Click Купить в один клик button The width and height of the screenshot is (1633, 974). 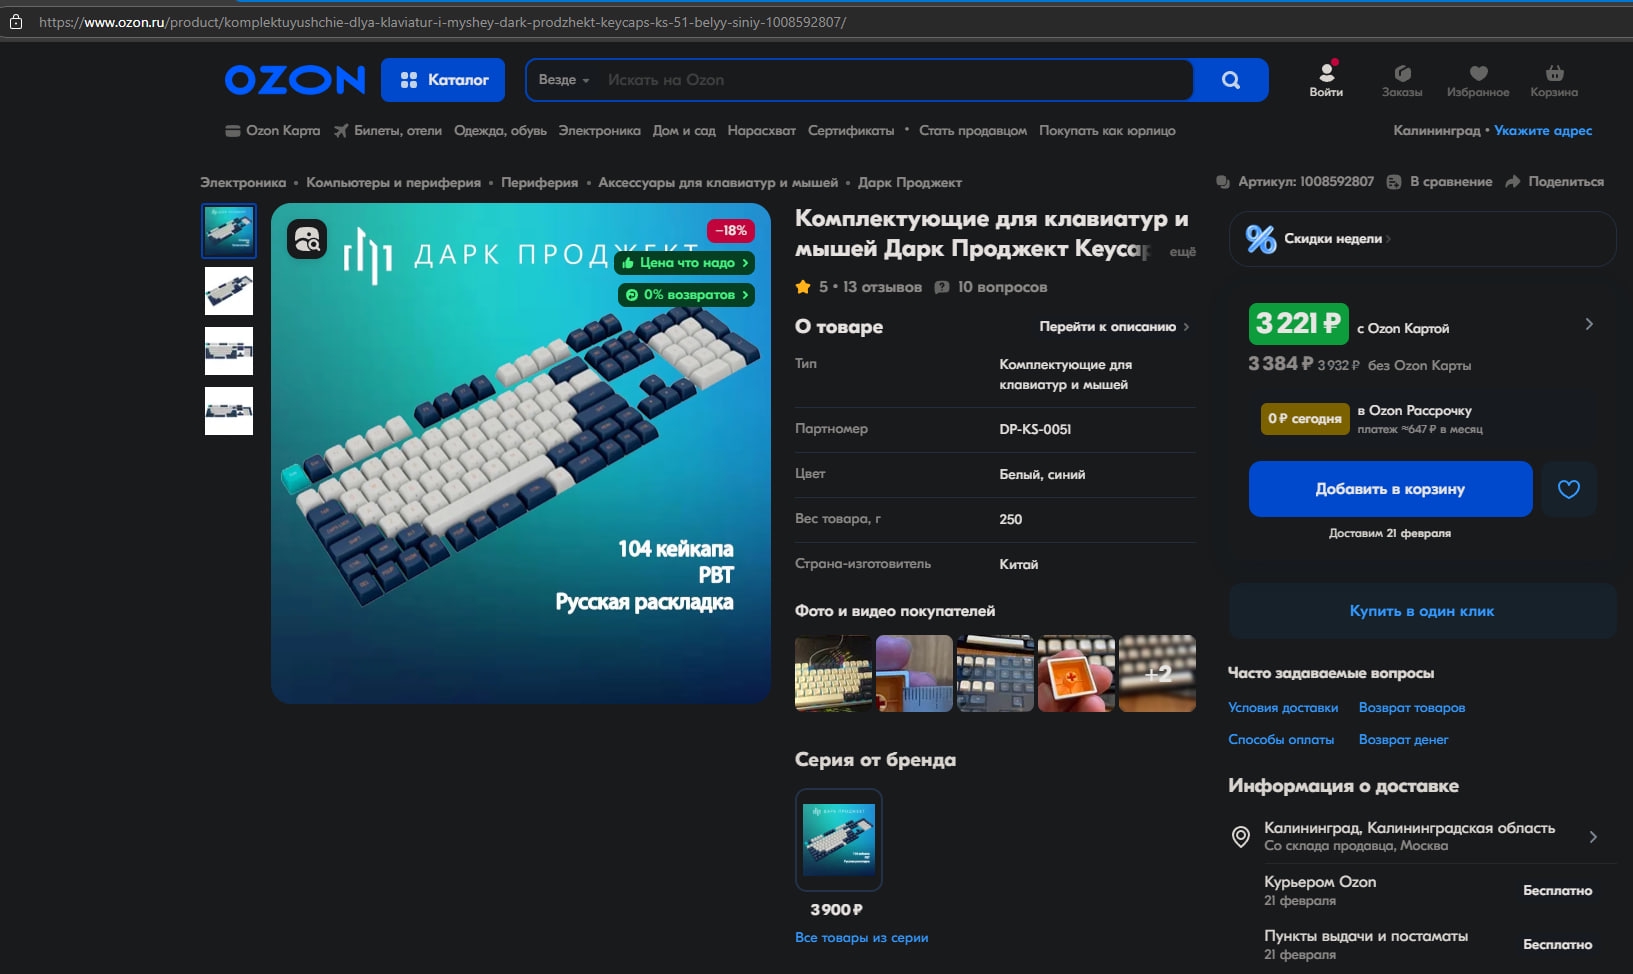[x=1422, y=611]
